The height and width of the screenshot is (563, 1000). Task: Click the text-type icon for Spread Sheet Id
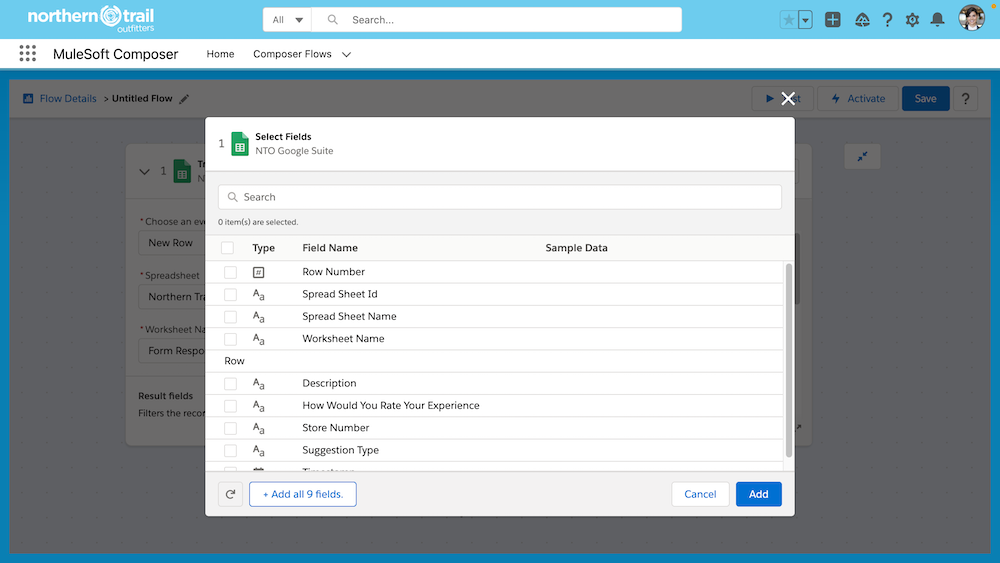258,295
